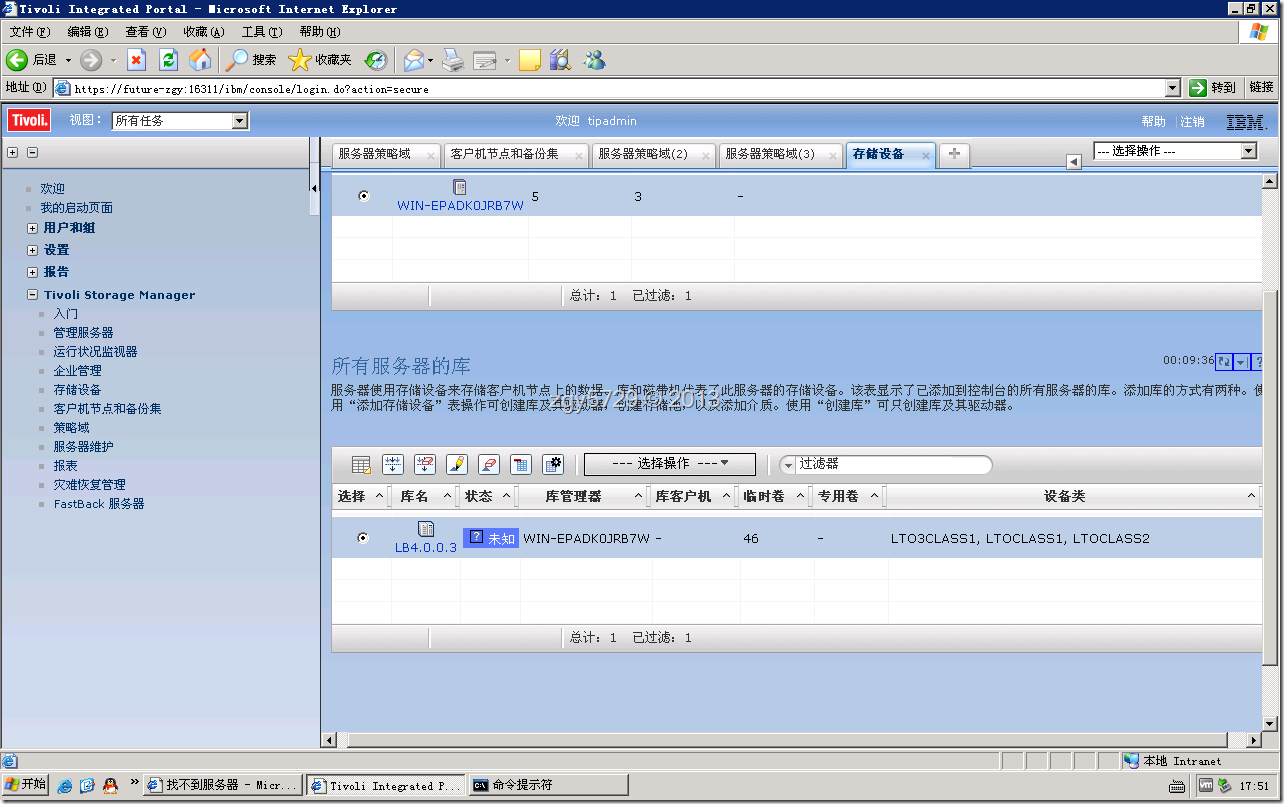1284x804 pixels.
Task: Switch to the 服务器策略域(2) tab
Action: point(643,154)
